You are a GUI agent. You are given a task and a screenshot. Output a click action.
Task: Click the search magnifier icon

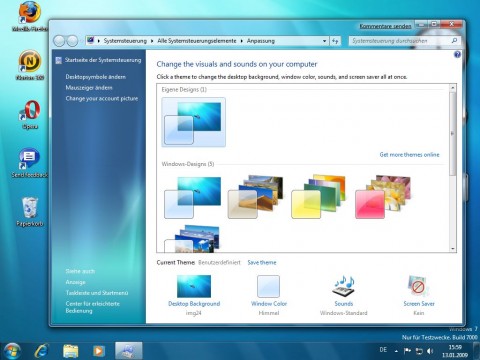tap(454, 41)
